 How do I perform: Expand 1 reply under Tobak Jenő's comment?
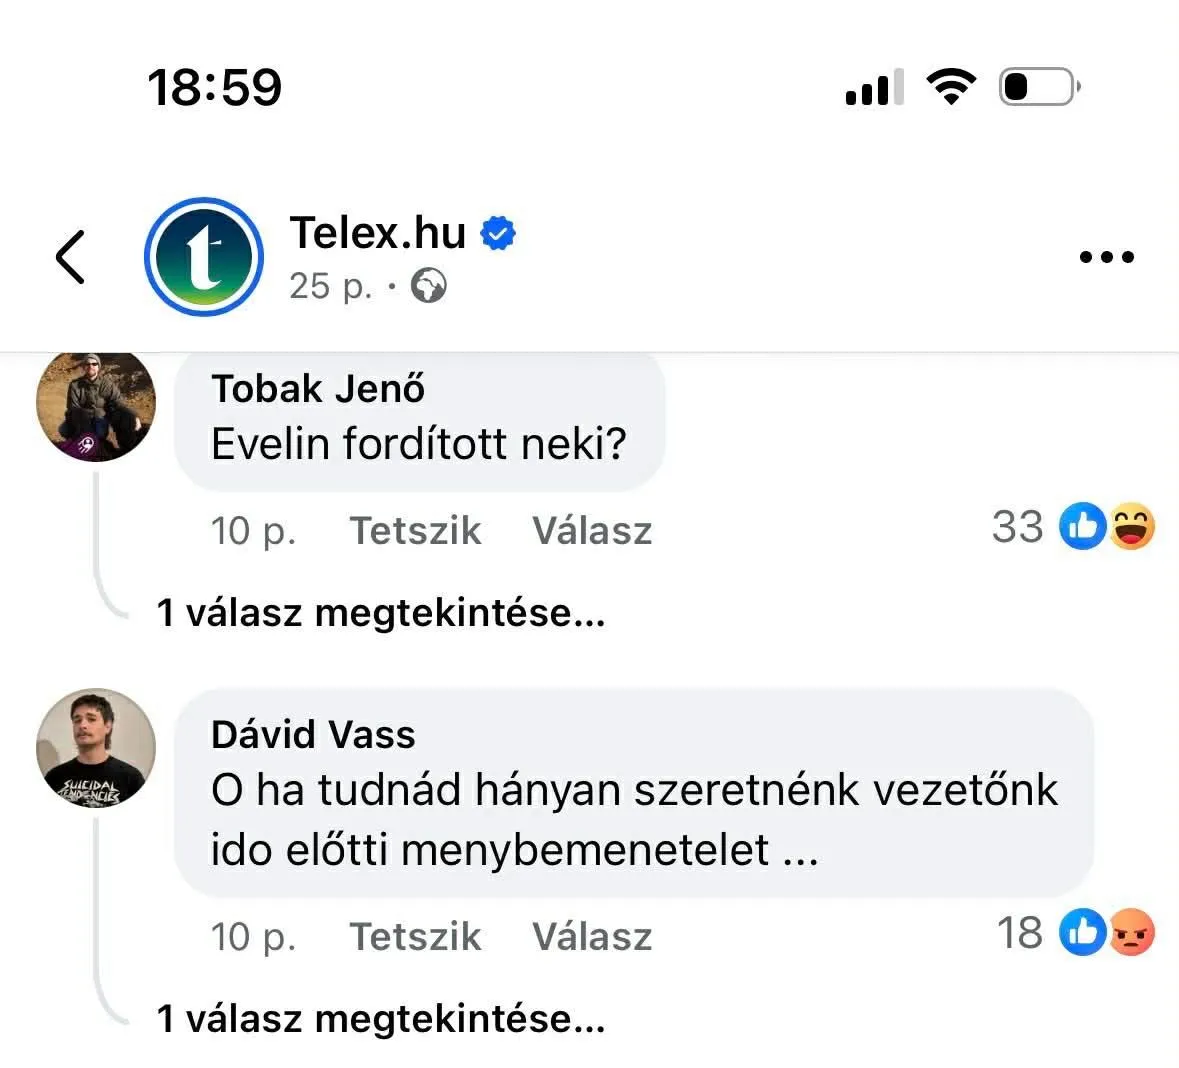click(x=380, y=612)
